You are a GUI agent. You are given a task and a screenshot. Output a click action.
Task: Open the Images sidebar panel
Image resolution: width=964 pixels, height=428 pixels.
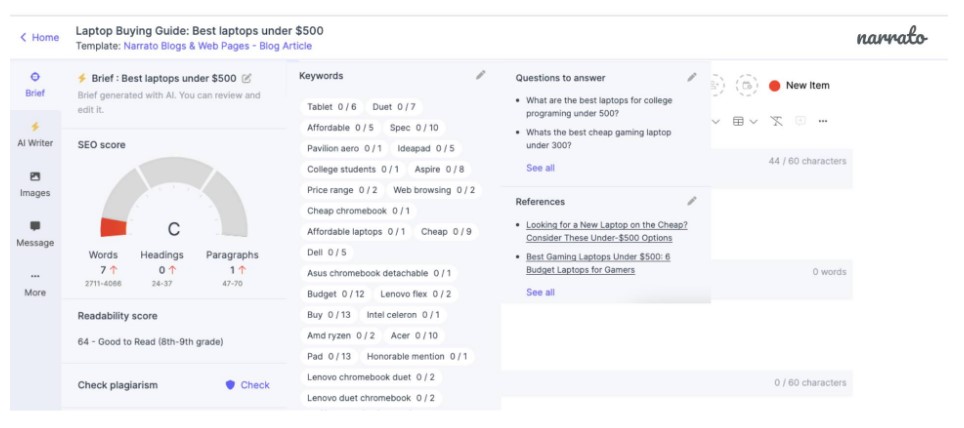[35, 184]
